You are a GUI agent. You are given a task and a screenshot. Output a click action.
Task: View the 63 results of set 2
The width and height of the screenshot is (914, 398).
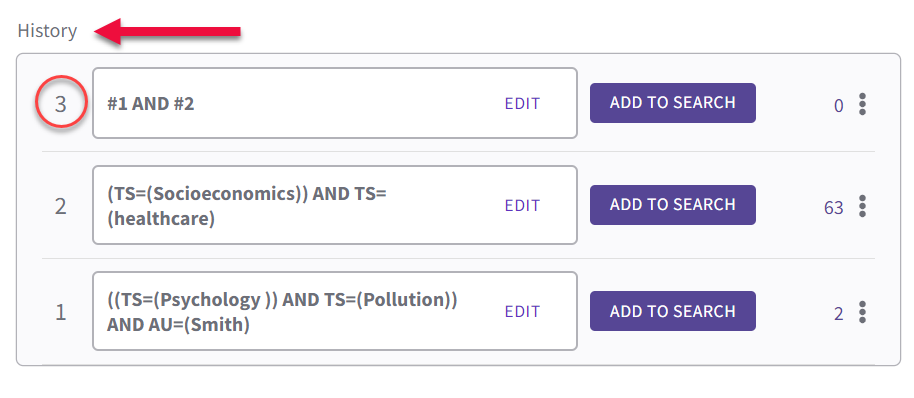(834, 208)
